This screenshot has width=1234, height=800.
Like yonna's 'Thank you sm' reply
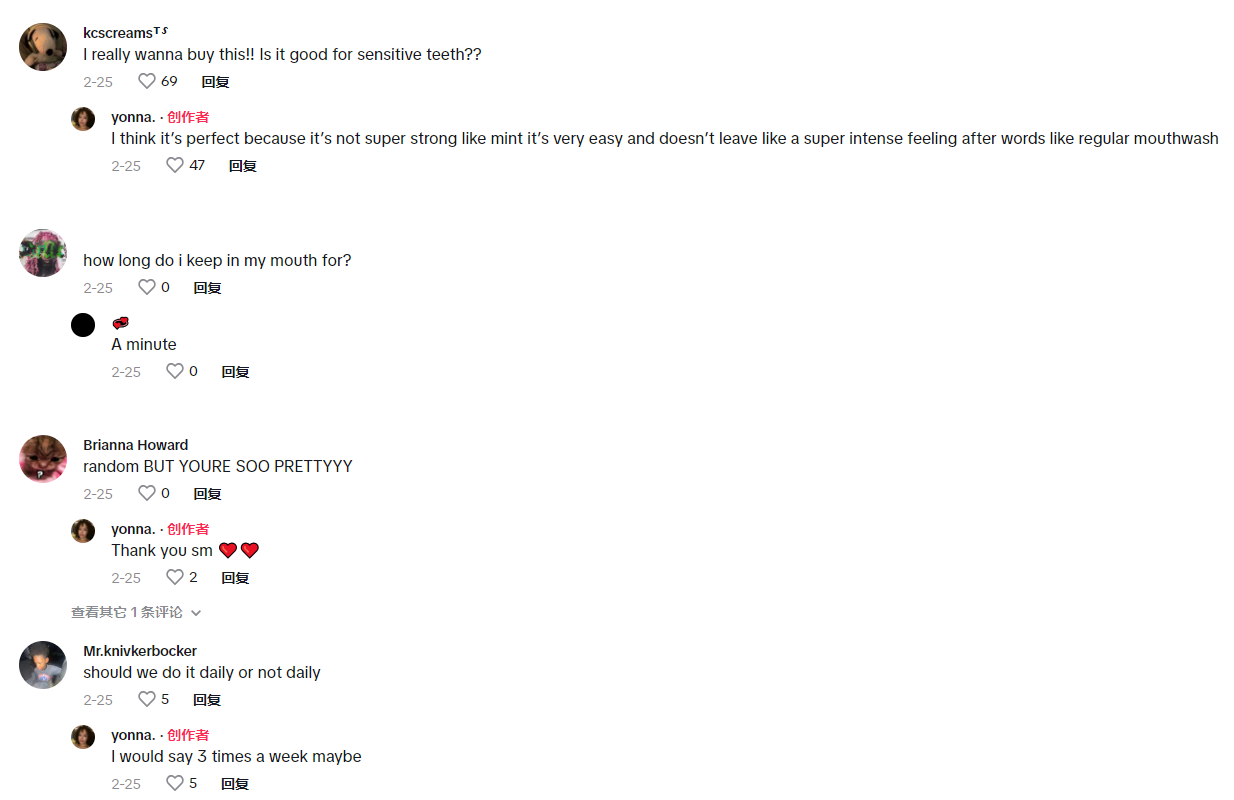point(175,577)
